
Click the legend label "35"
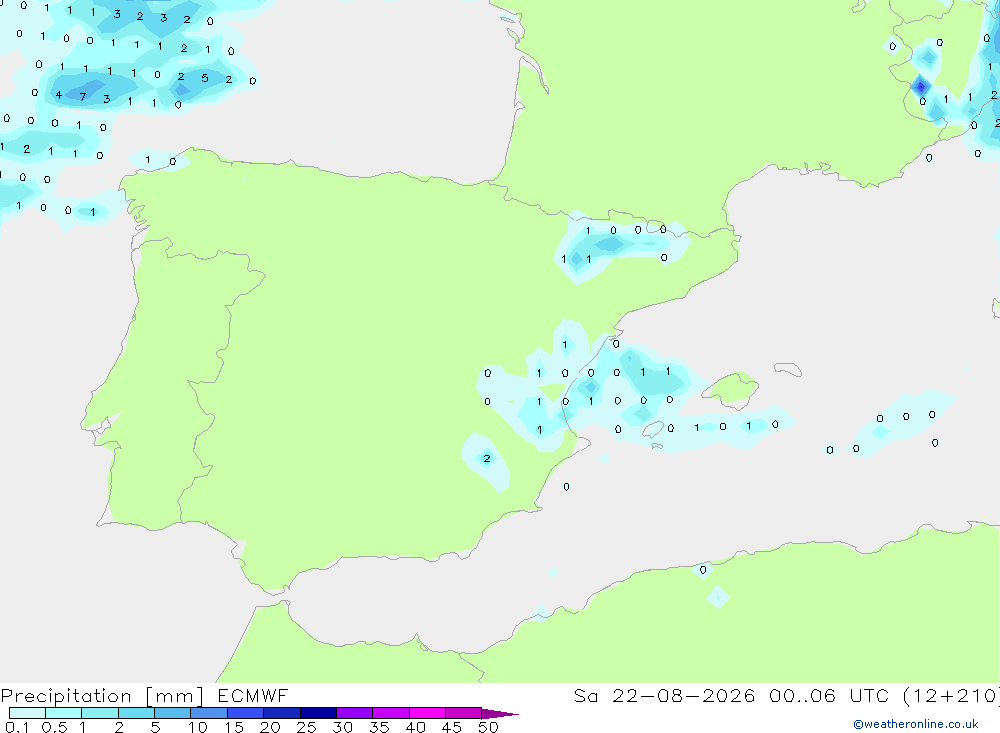pos(379,727)
